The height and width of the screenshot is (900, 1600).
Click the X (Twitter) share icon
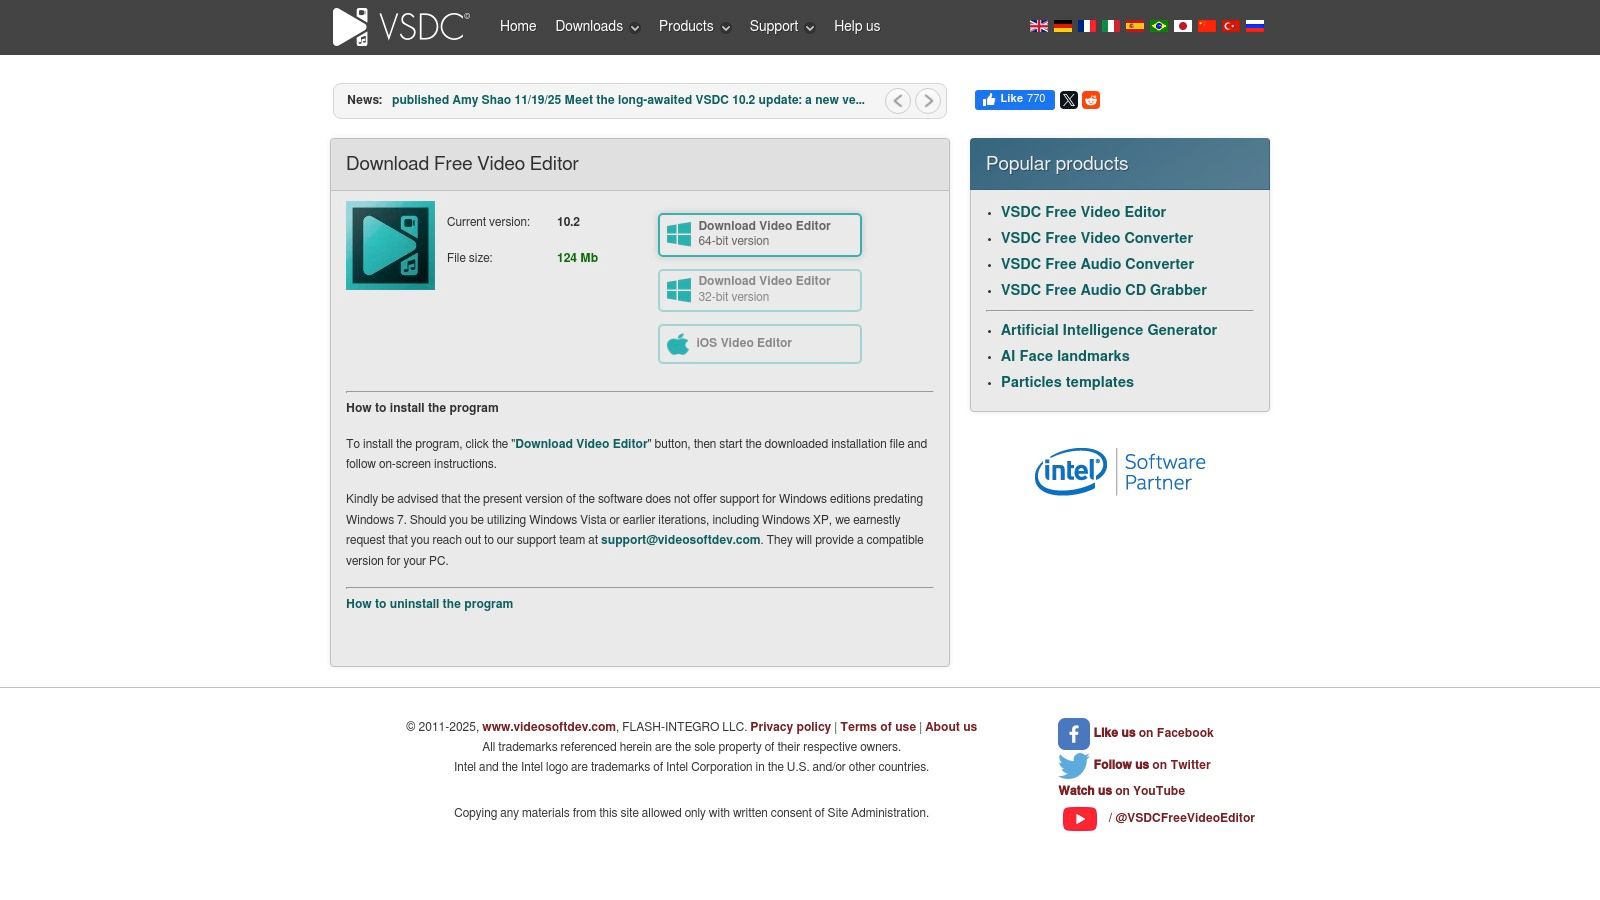pyautogui.click(x=1068, y=100)
